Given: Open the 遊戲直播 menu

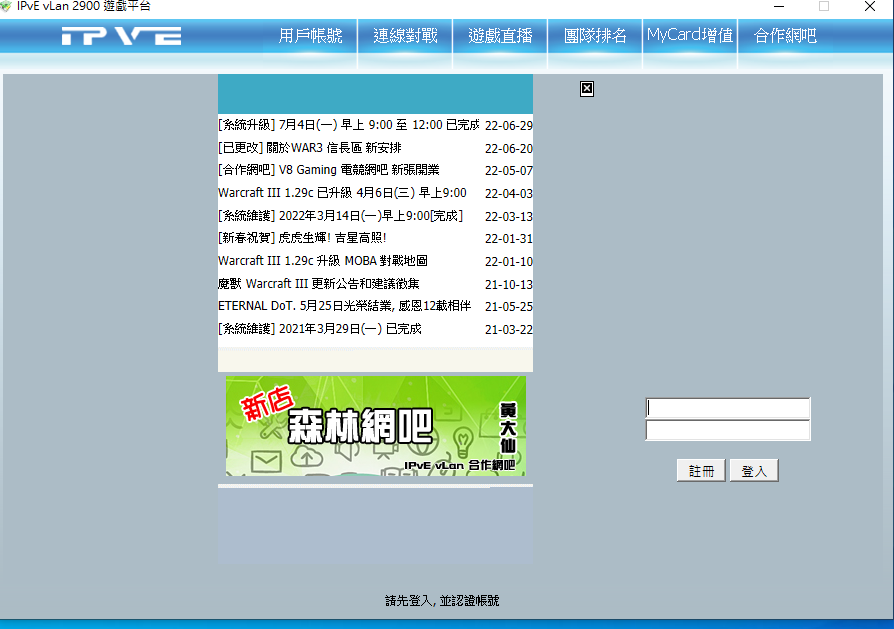Looking at the screenshot, I should 500,36.
